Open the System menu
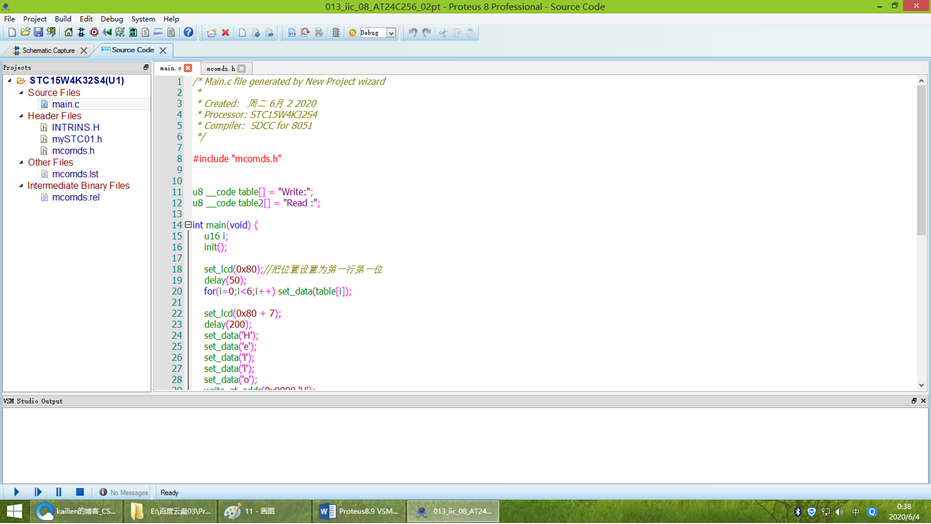 pos(143,19)
